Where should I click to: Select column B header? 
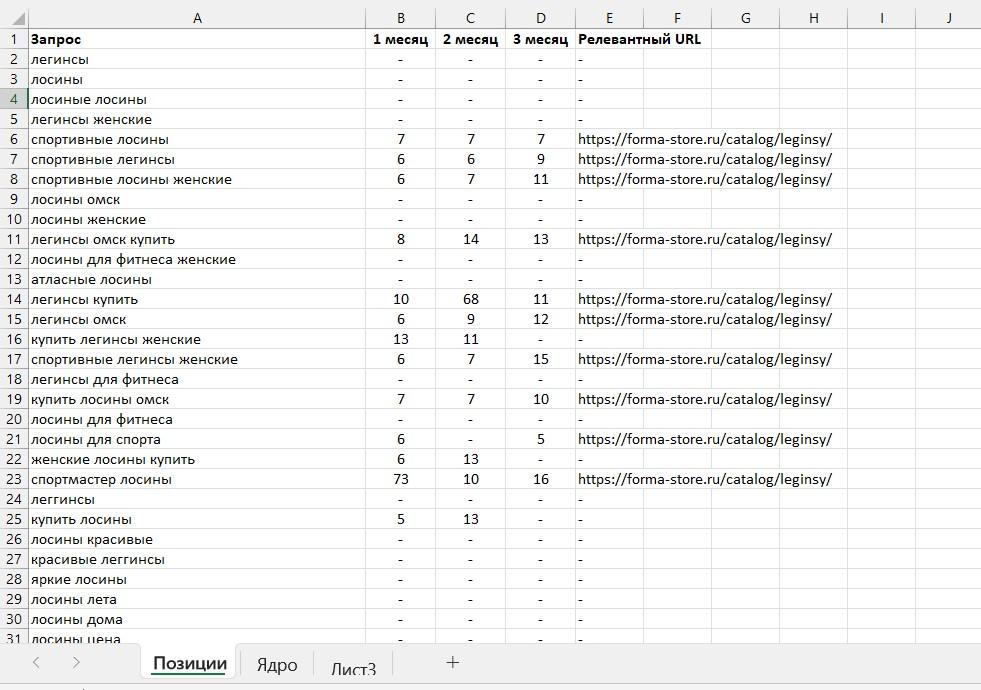tap(400, 19)
